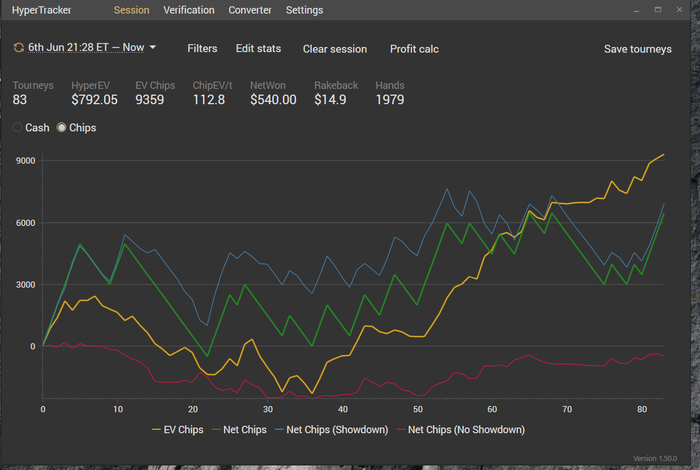
Task: Open Profit calc
Action: coord(414,49)
